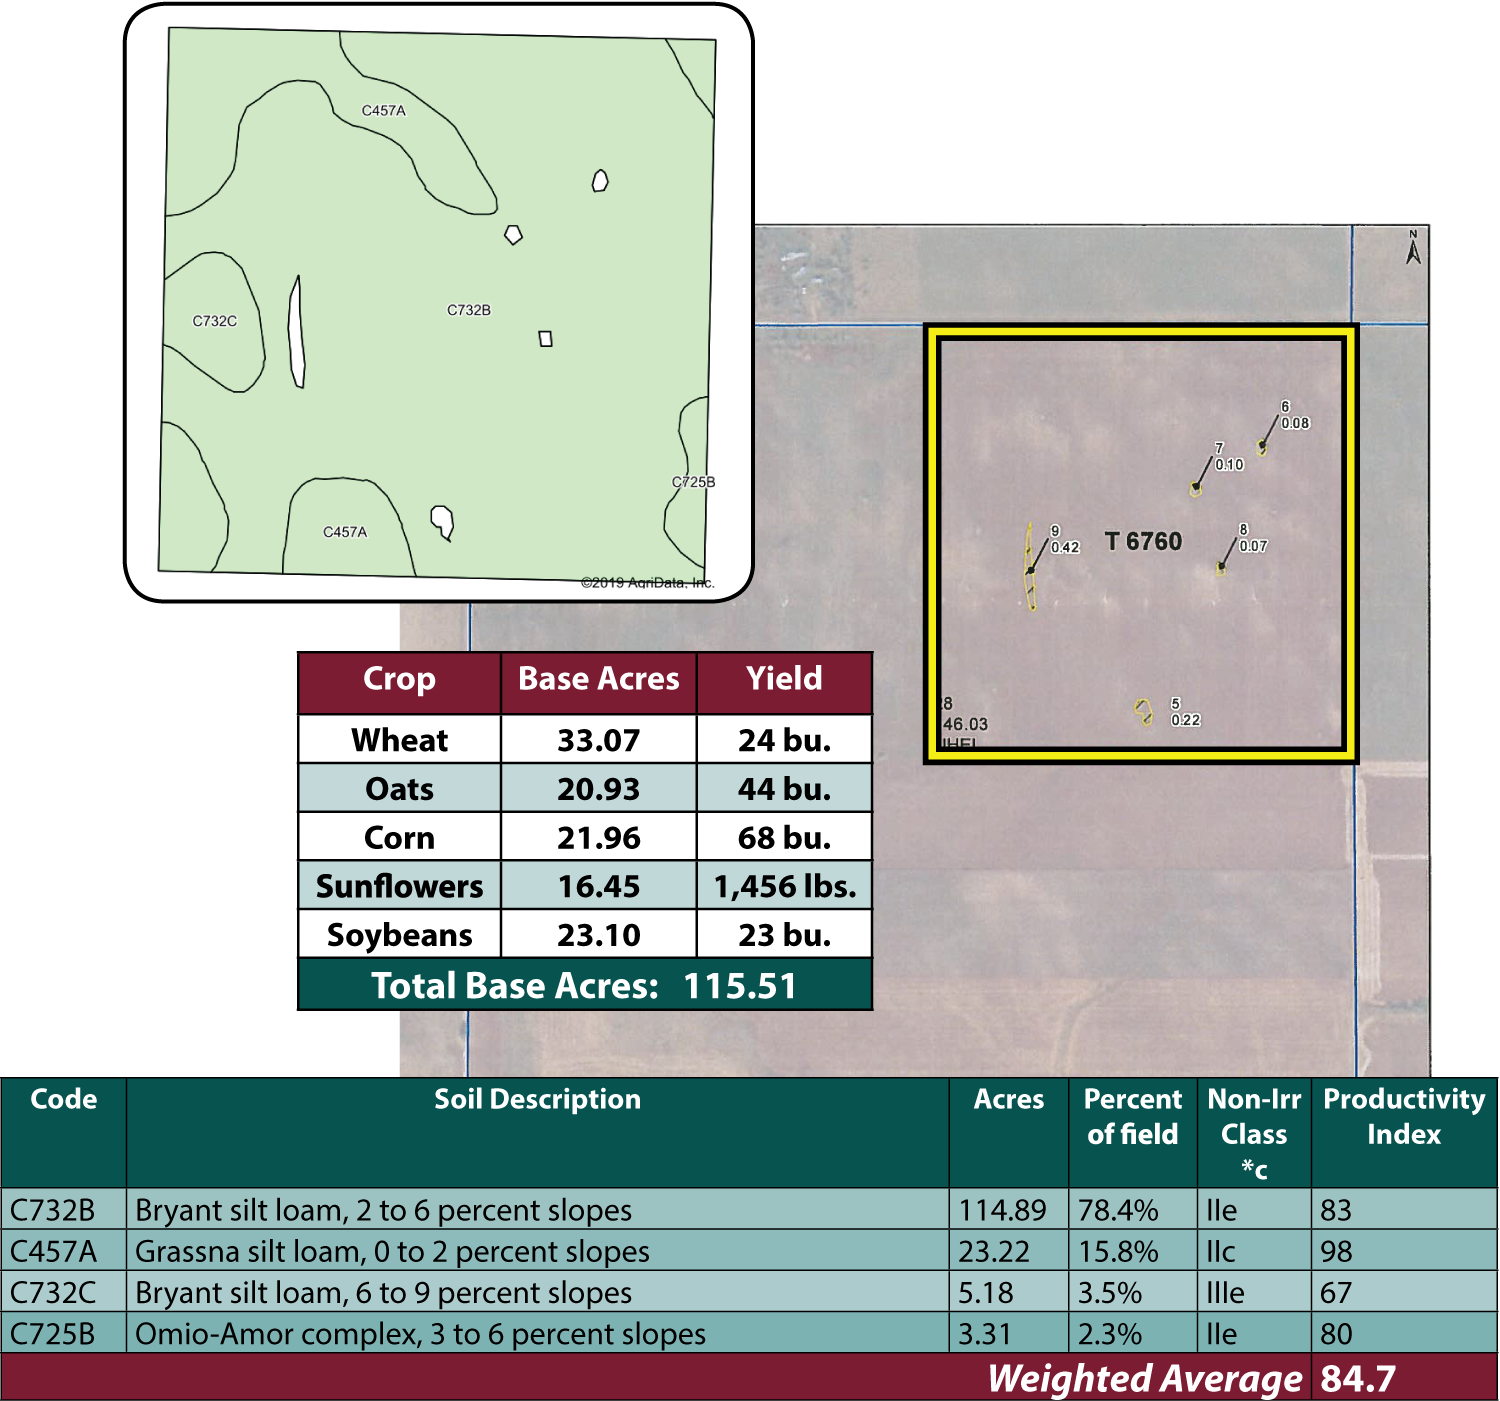Select the yellow outlined area marked 5
1500x1401 pixels.
click(1144, 711)
